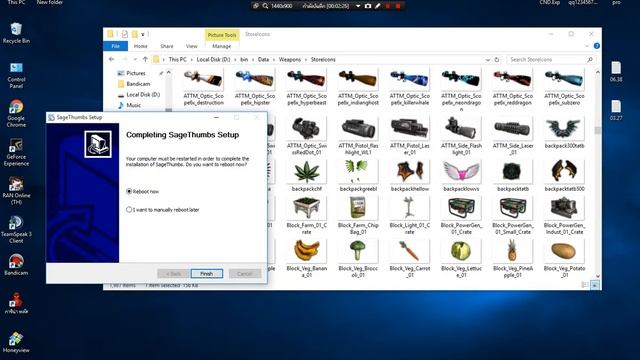Viewport: 640px width, 360px height.
Task: Open the Bandicam recording mode dropdown
Action: [x=358, y=6]
